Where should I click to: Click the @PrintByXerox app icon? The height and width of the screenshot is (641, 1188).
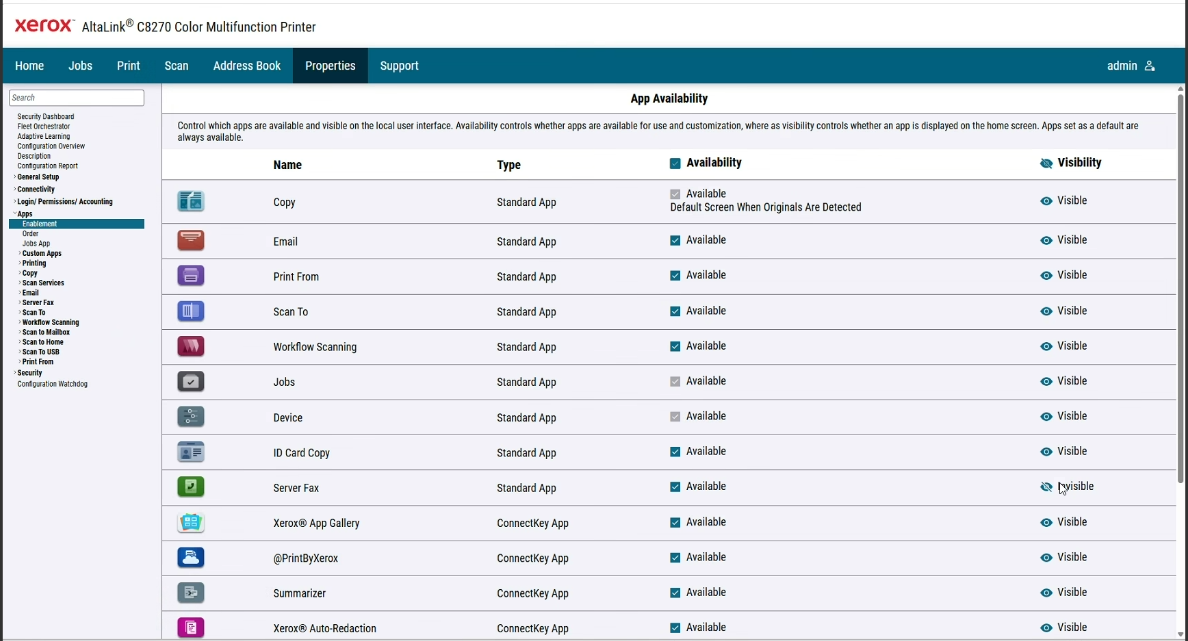point(190,557)
